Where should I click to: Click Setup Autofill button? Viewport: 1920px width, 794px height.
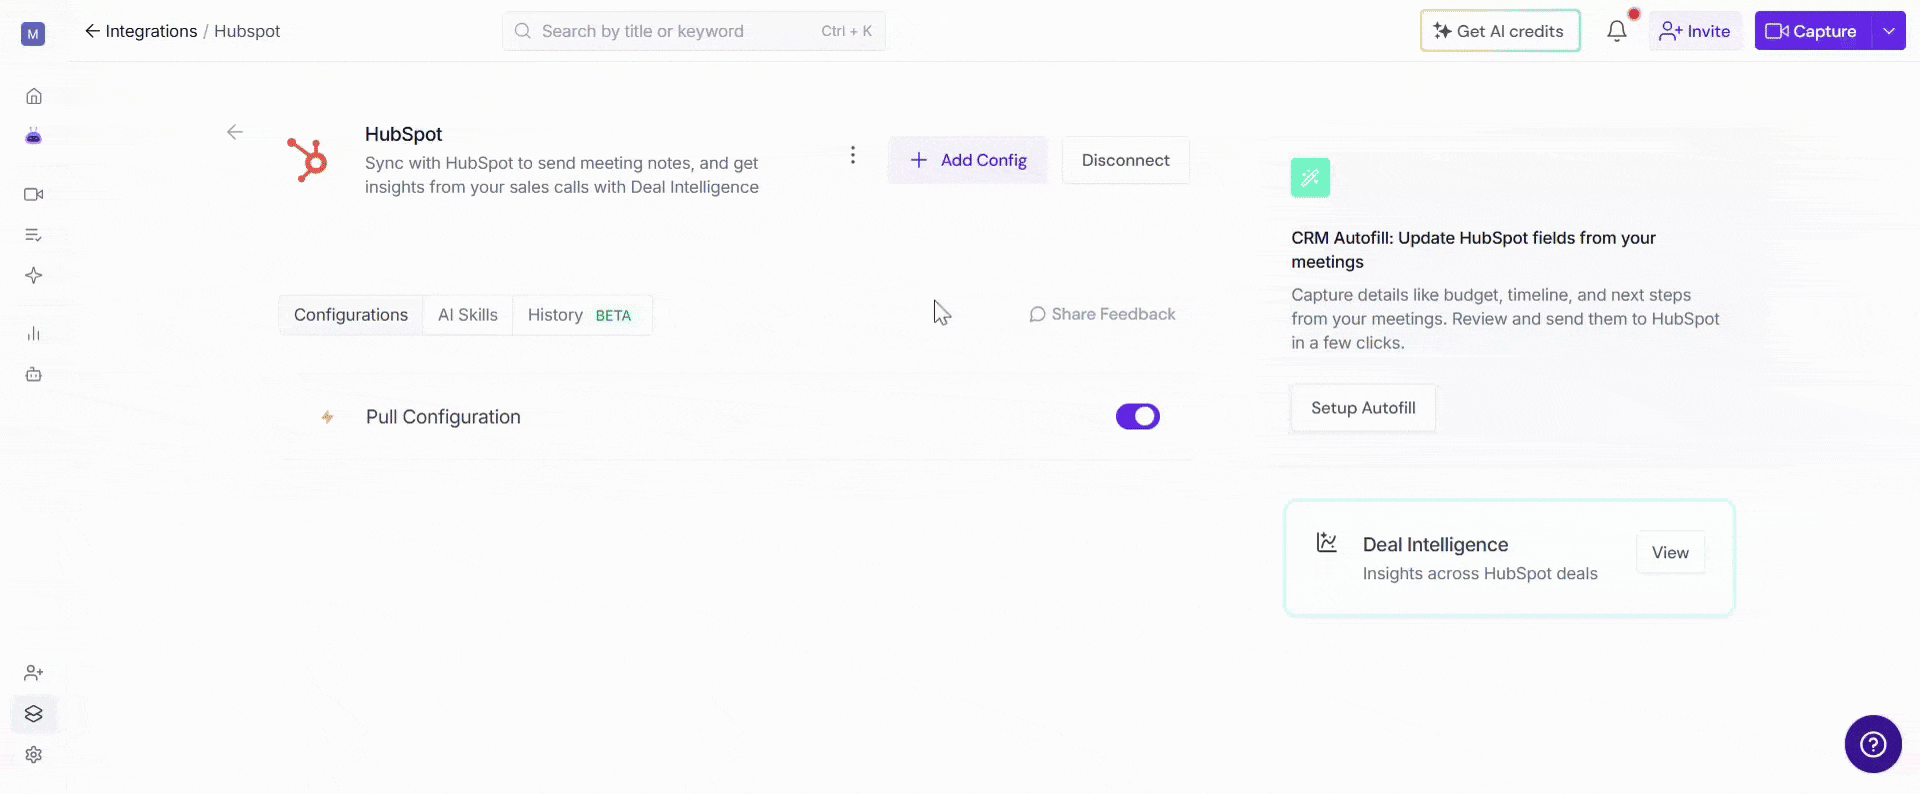(x=1363, y=408)
